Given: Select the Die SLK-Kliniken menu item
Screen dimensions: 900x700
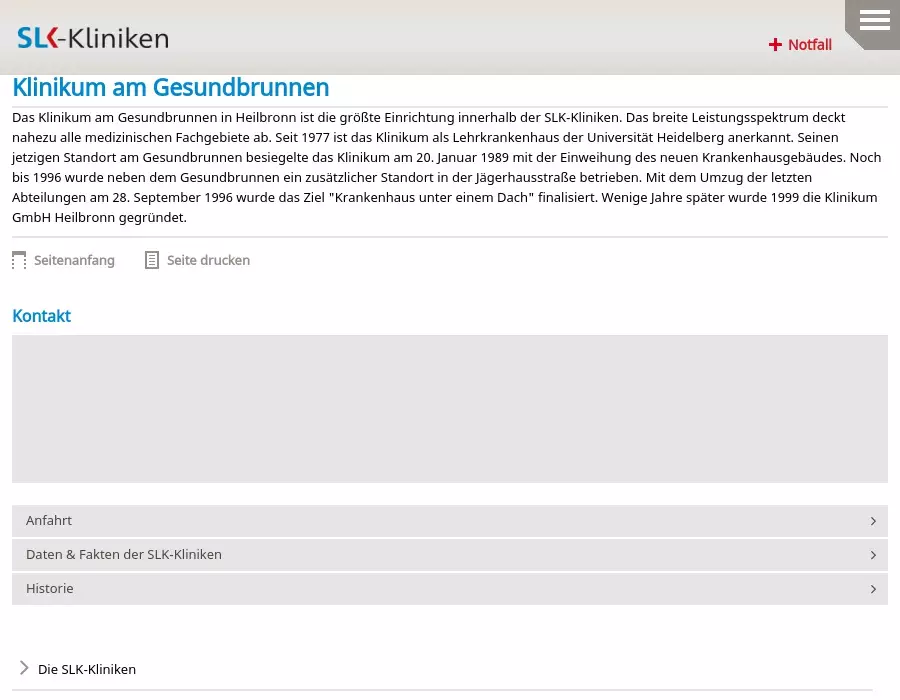Looking at the screenshot, I should (87, 670).
